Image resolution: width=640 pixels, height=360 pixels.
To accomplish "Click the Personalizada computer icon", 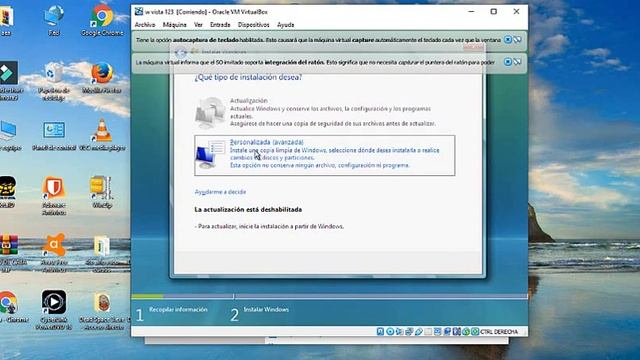I will pyautogui.click(x=210, y=154).
